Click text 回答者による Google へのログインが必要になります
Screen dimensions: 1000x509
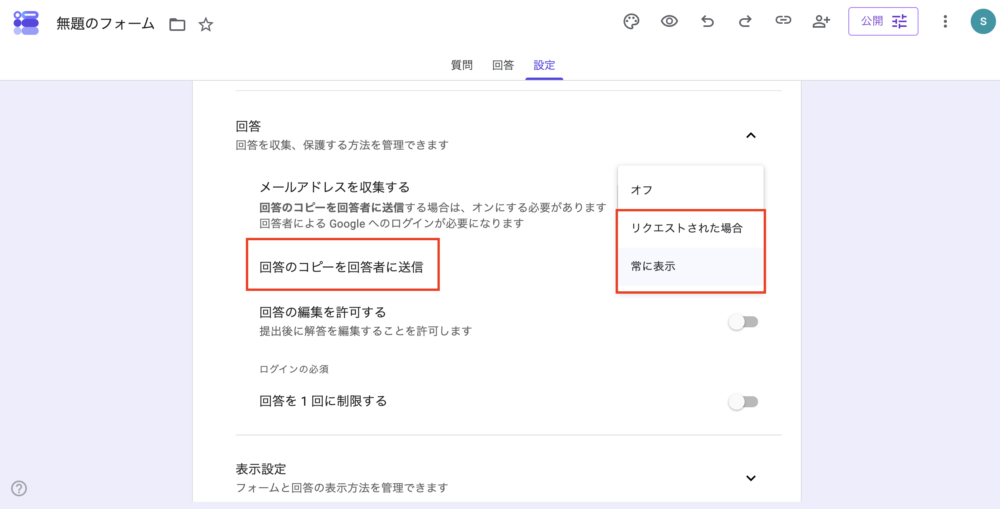tap(392, 223)
